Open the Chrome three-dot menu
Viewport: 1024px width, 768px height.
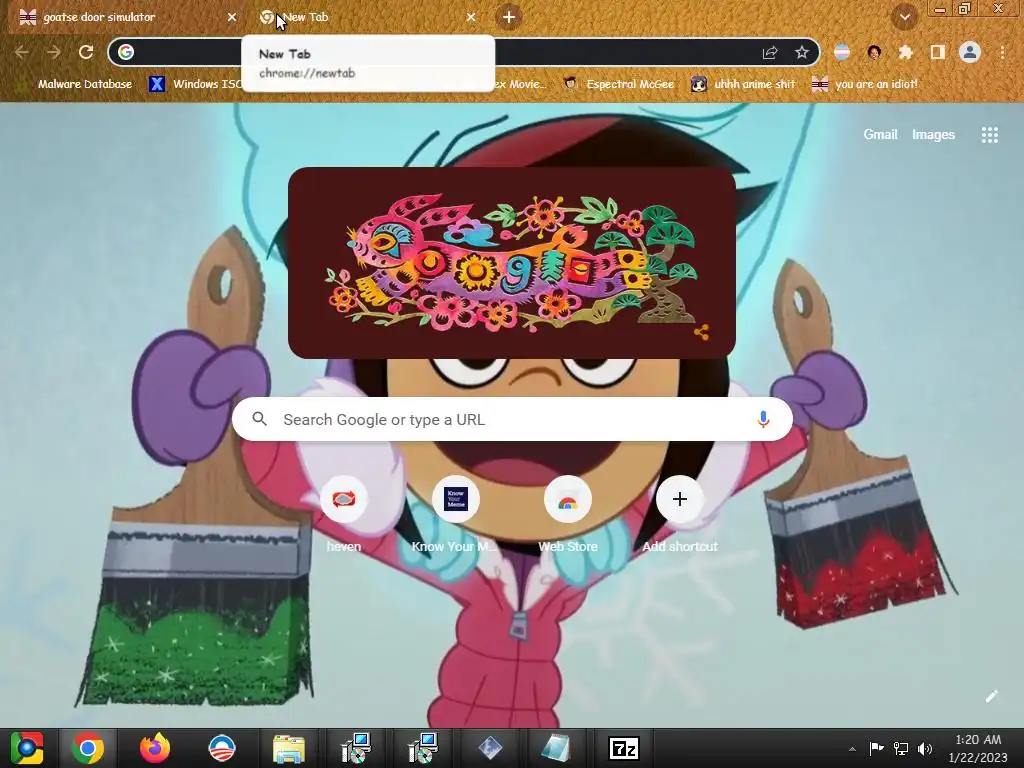(1002, 52)
